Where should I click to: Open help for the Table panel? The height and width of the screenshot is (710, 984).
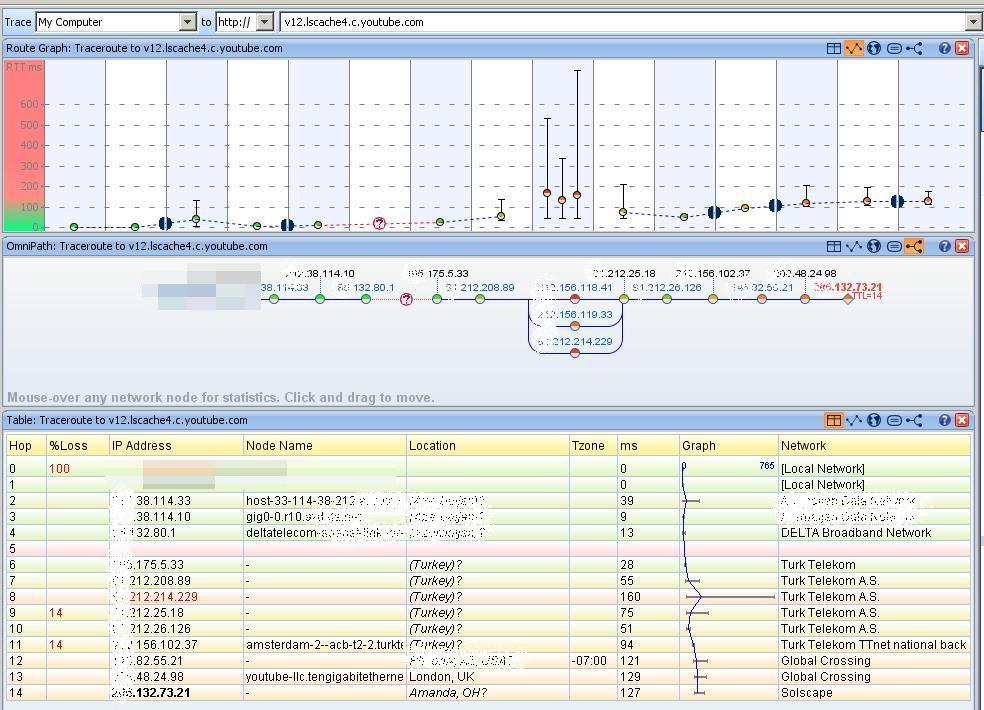pos(944,421)
